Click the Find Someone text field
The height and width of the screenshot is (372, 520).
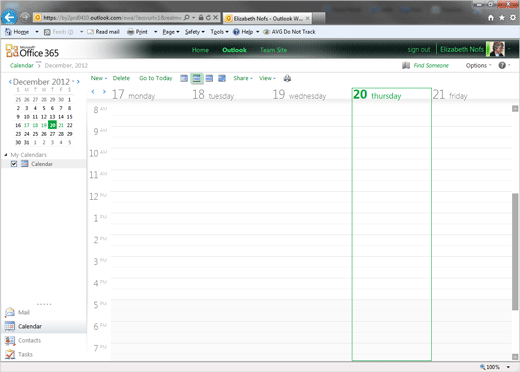(x=431, y=65)
